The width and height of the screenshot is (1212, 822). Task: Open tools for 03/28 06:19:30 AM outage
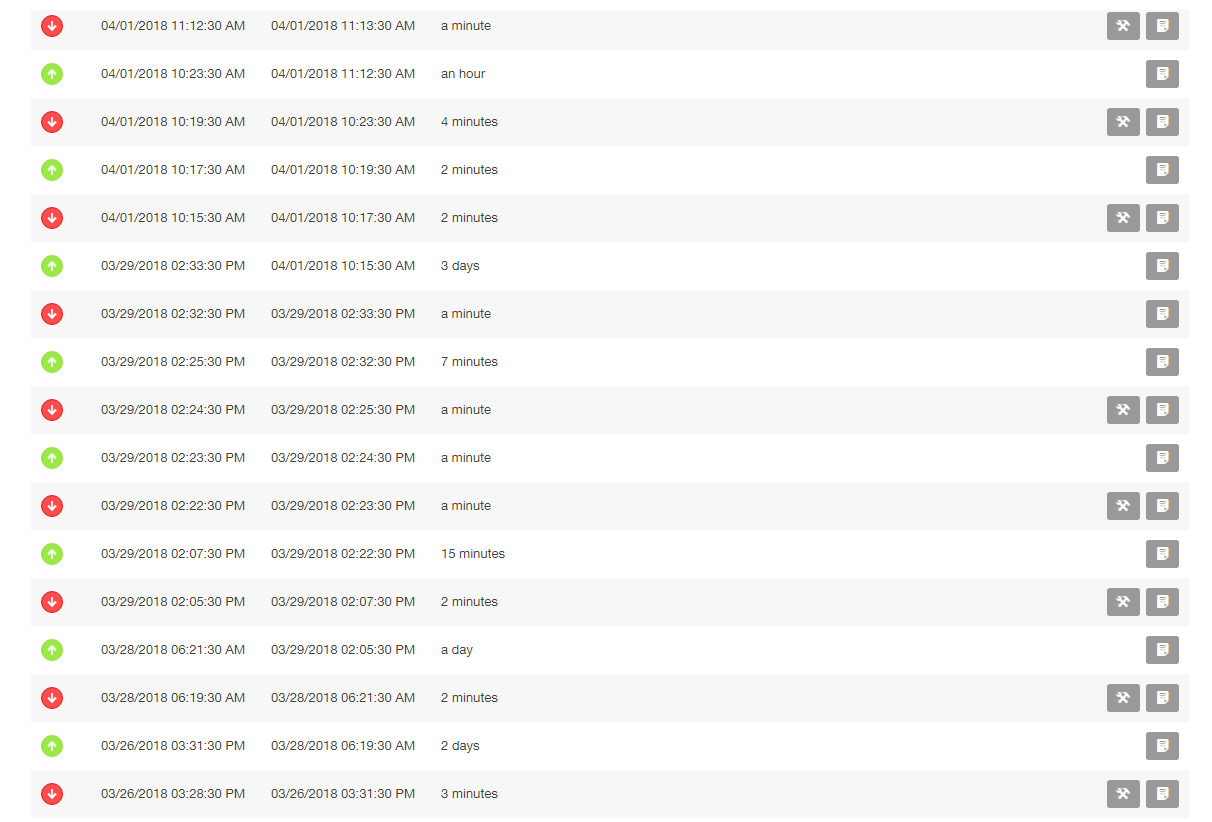pos(1123,698)
